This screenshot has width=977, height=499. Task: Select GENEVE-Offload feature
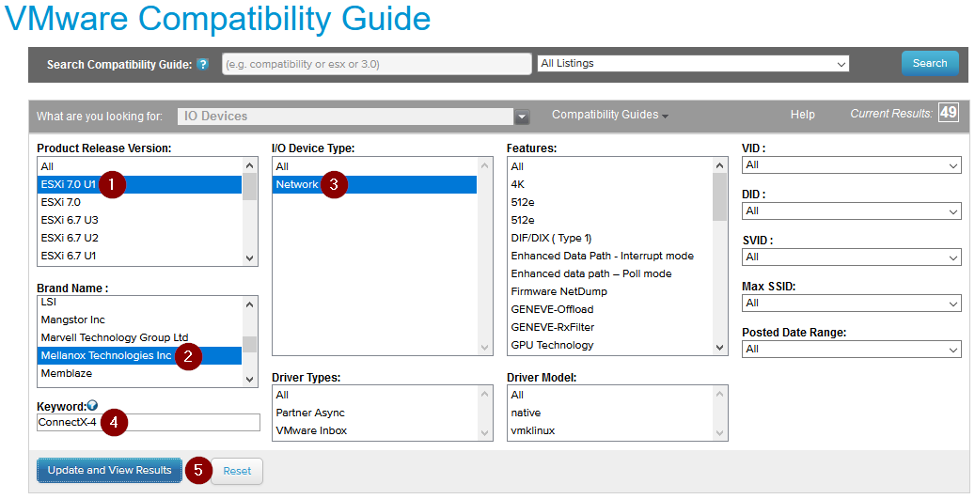[x=609, y=310]
